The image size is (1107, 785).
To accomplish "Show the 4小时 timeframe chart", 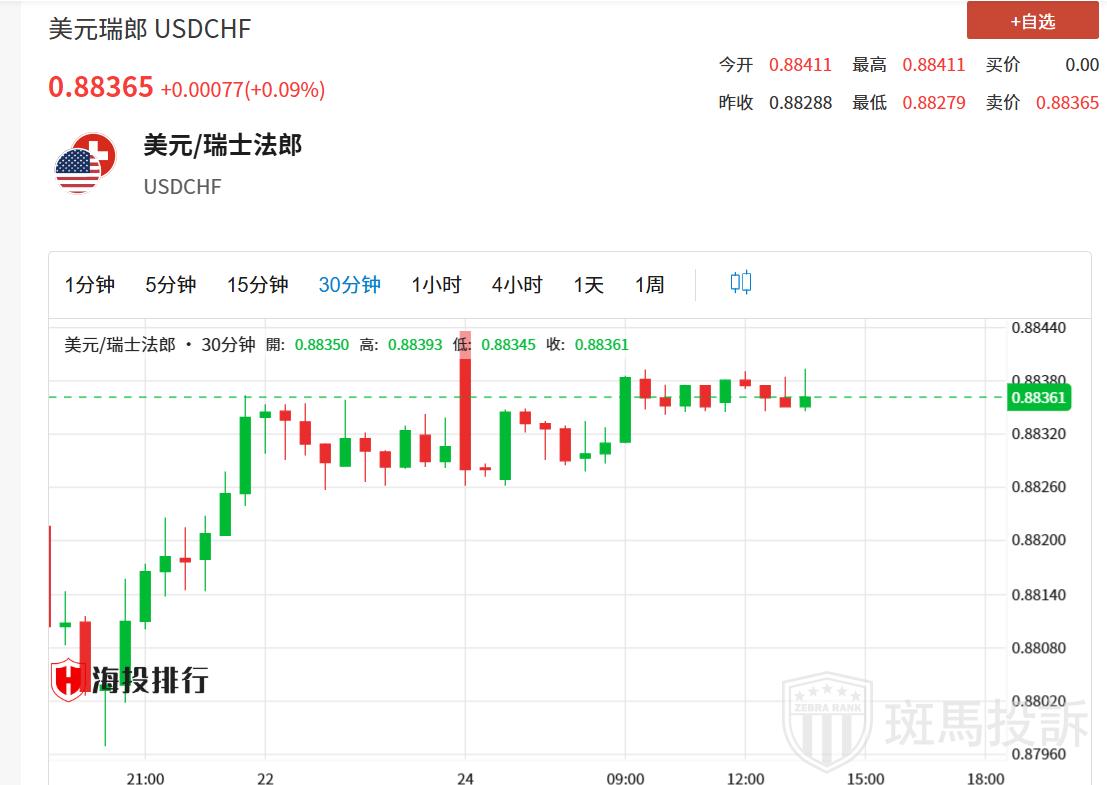I will 516,285.
